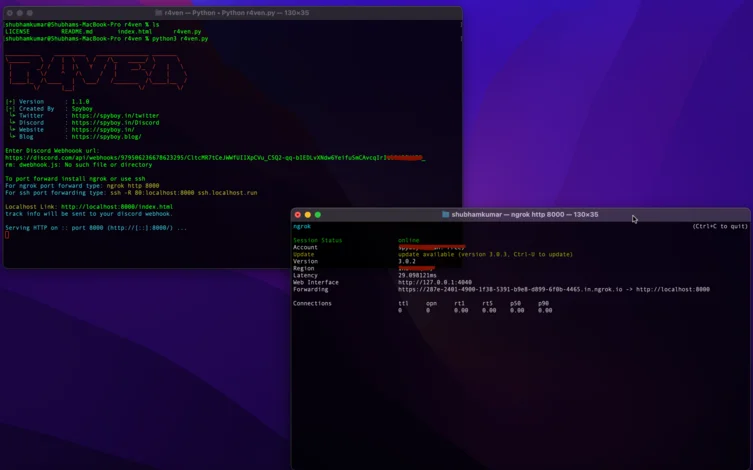Click 'Serving HTTP on :: port 8000' line
Viewport: 753px width, 470px height.
pyautogui.click(x=96, y=228)
